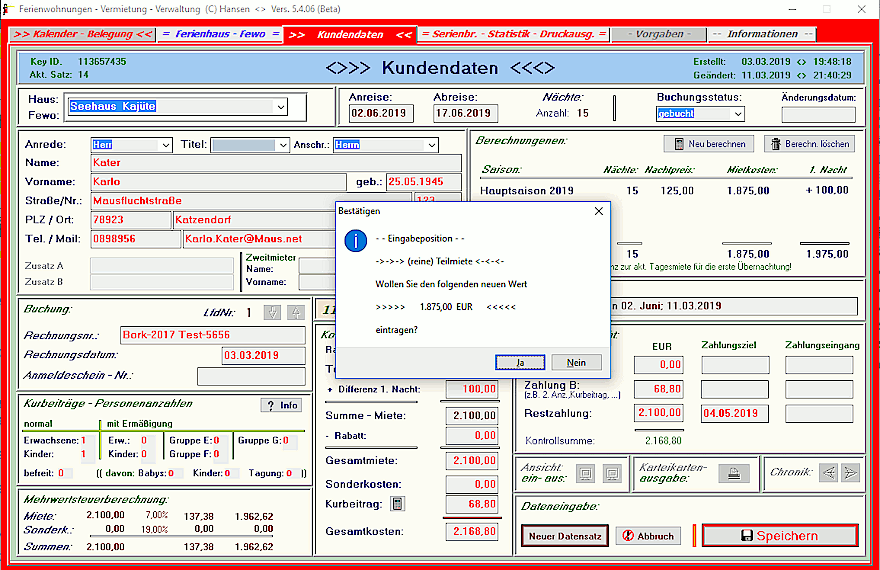The height and width of the screenshot is (570, 880).
Task: Open the Titel combo box
Action: (283, 145)
